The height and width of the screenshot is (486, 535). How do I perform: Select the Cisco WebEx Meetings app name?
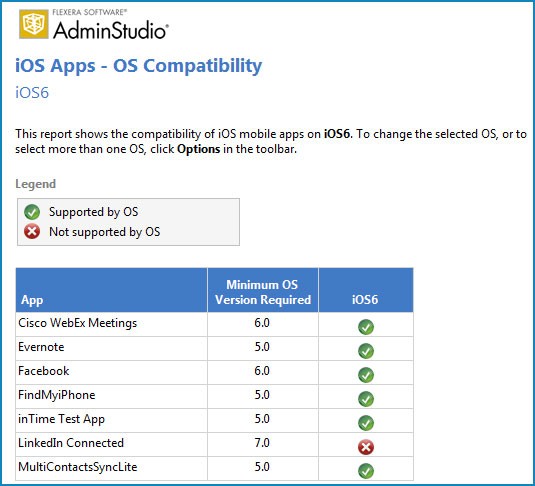pyautogui.click(x=77, y=323)
